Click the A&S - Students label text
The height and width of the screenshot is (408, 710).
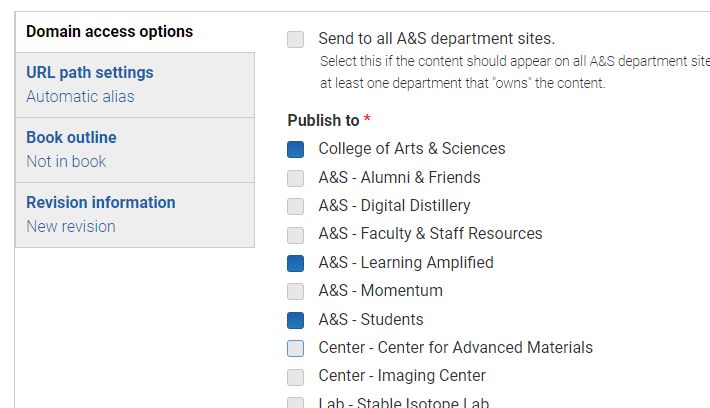pos(371,319)
